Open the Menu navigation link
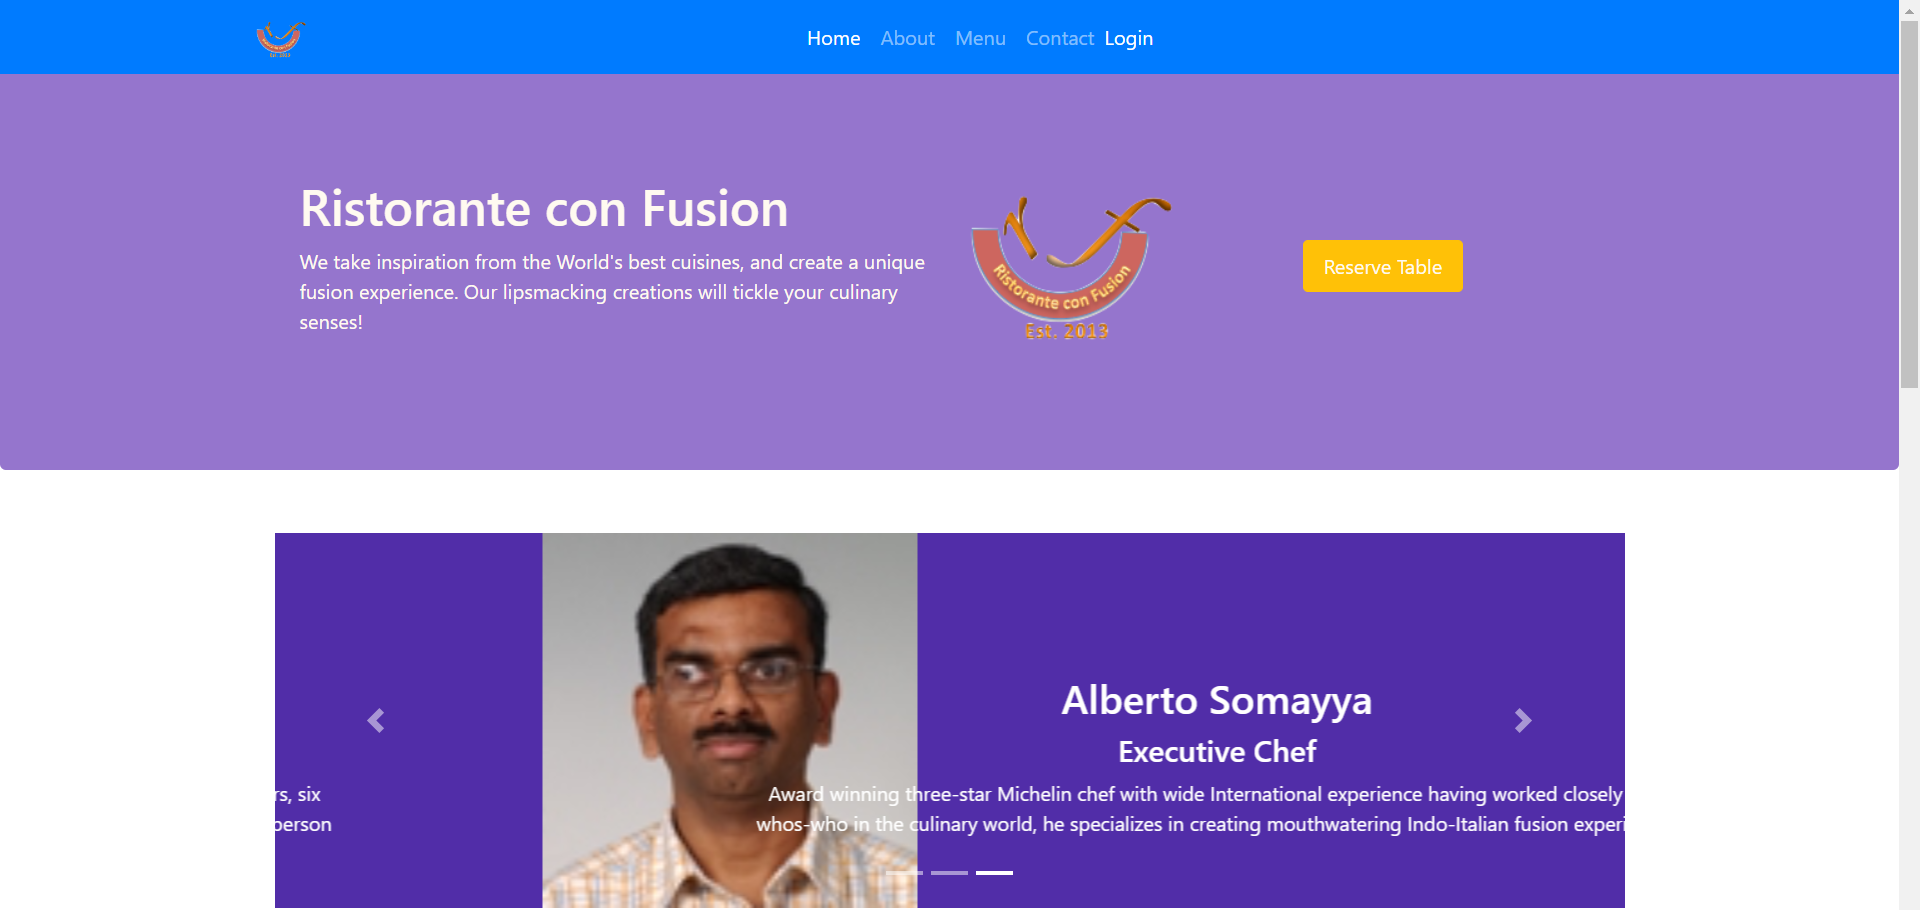 point(980,38)
